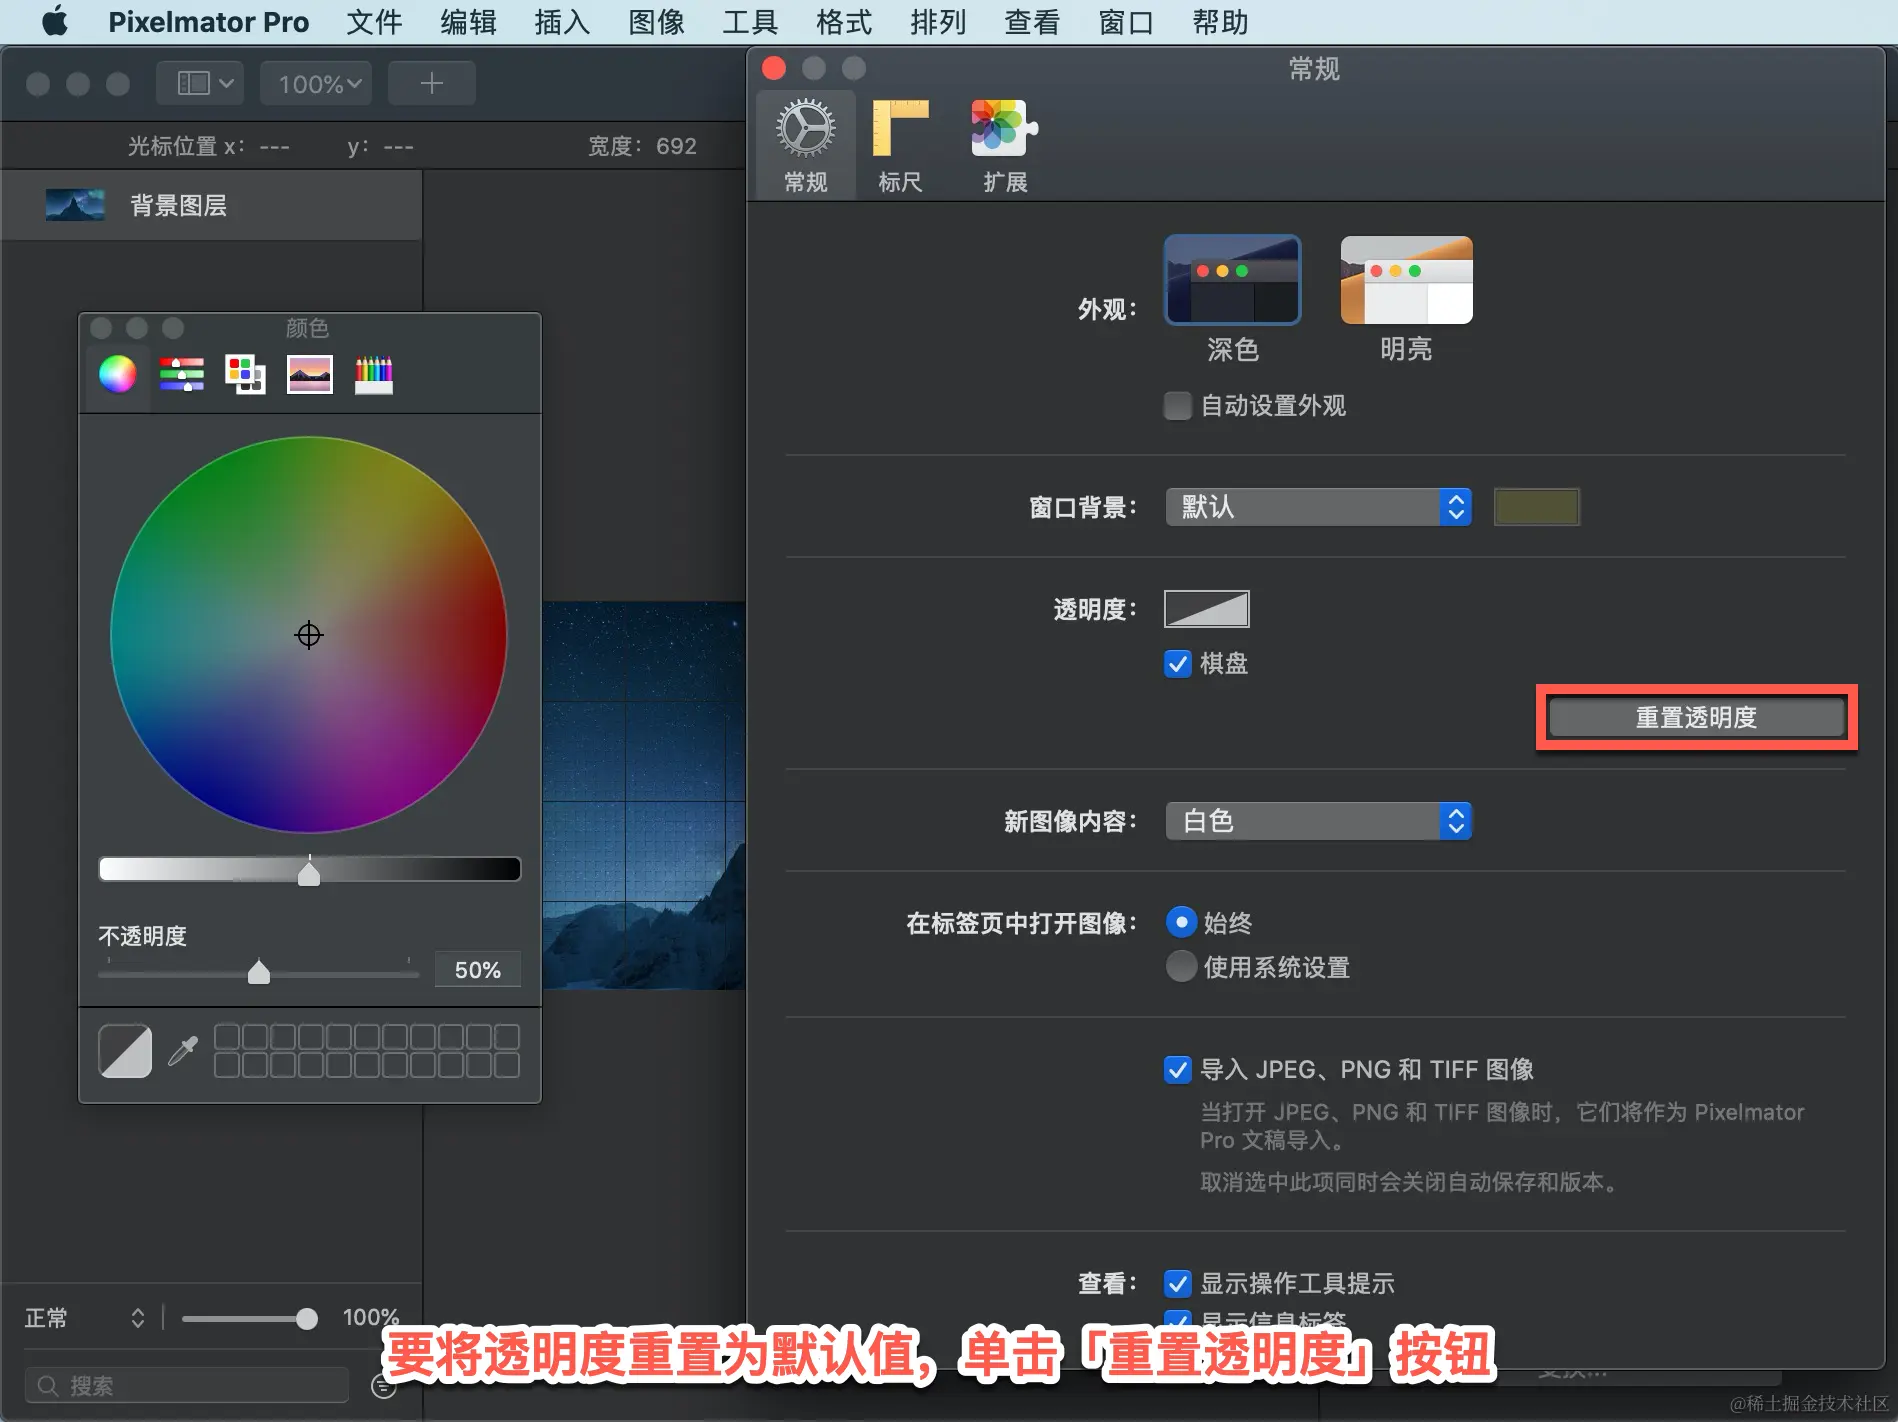Choose the 明亮 appearance thumbnail
Screen dimensions: 1898x1422
(1406, 280)
